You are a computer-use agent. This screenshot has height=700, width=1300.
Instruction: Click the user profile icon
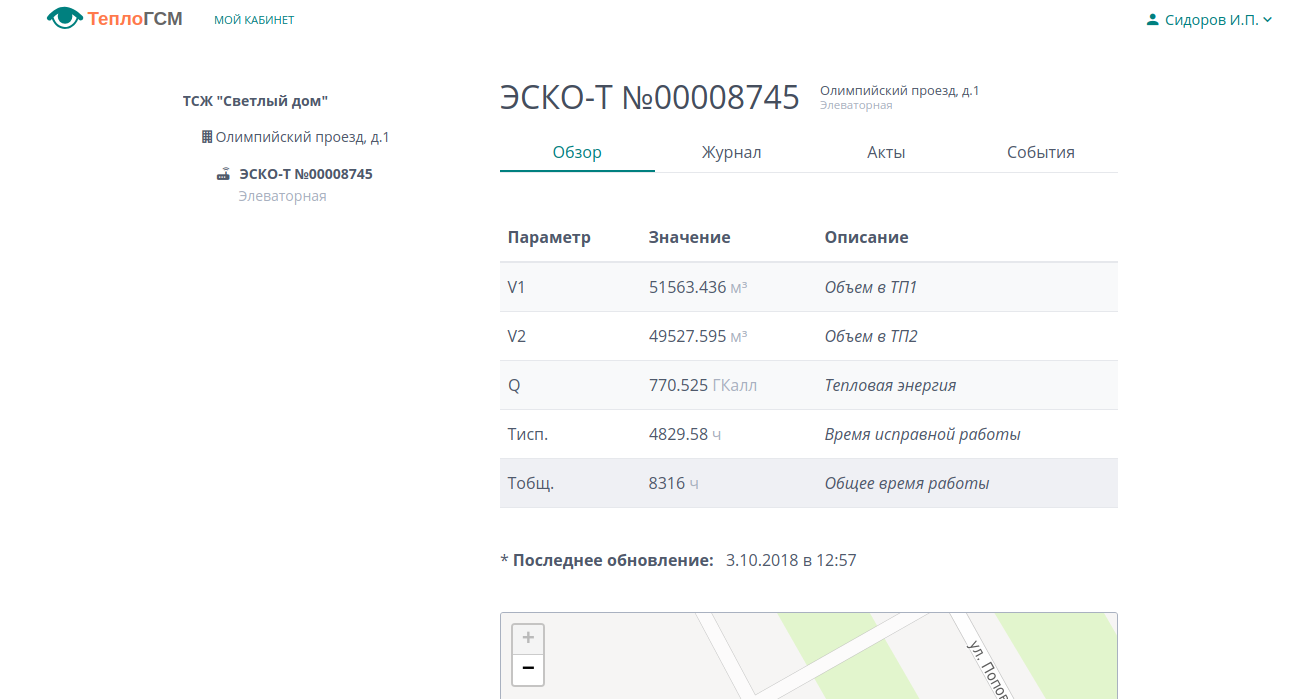point(1152,19)
